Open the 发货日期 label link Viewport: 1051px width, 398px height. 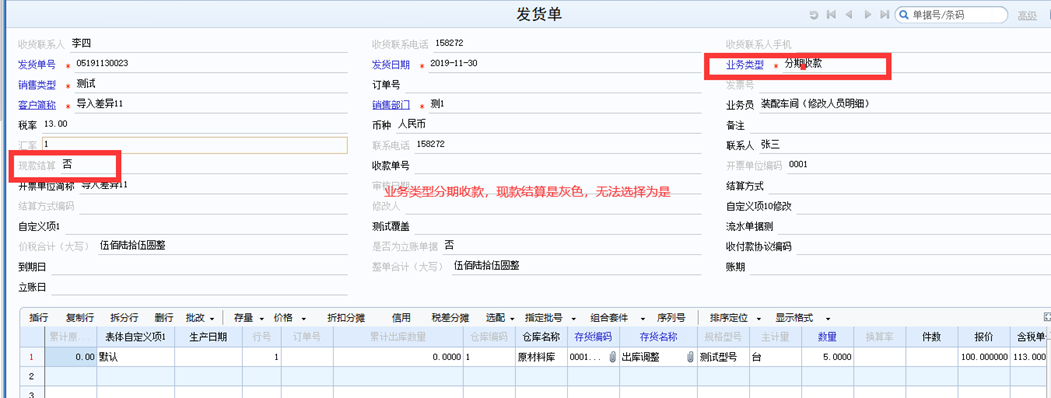tap(391, 64)
